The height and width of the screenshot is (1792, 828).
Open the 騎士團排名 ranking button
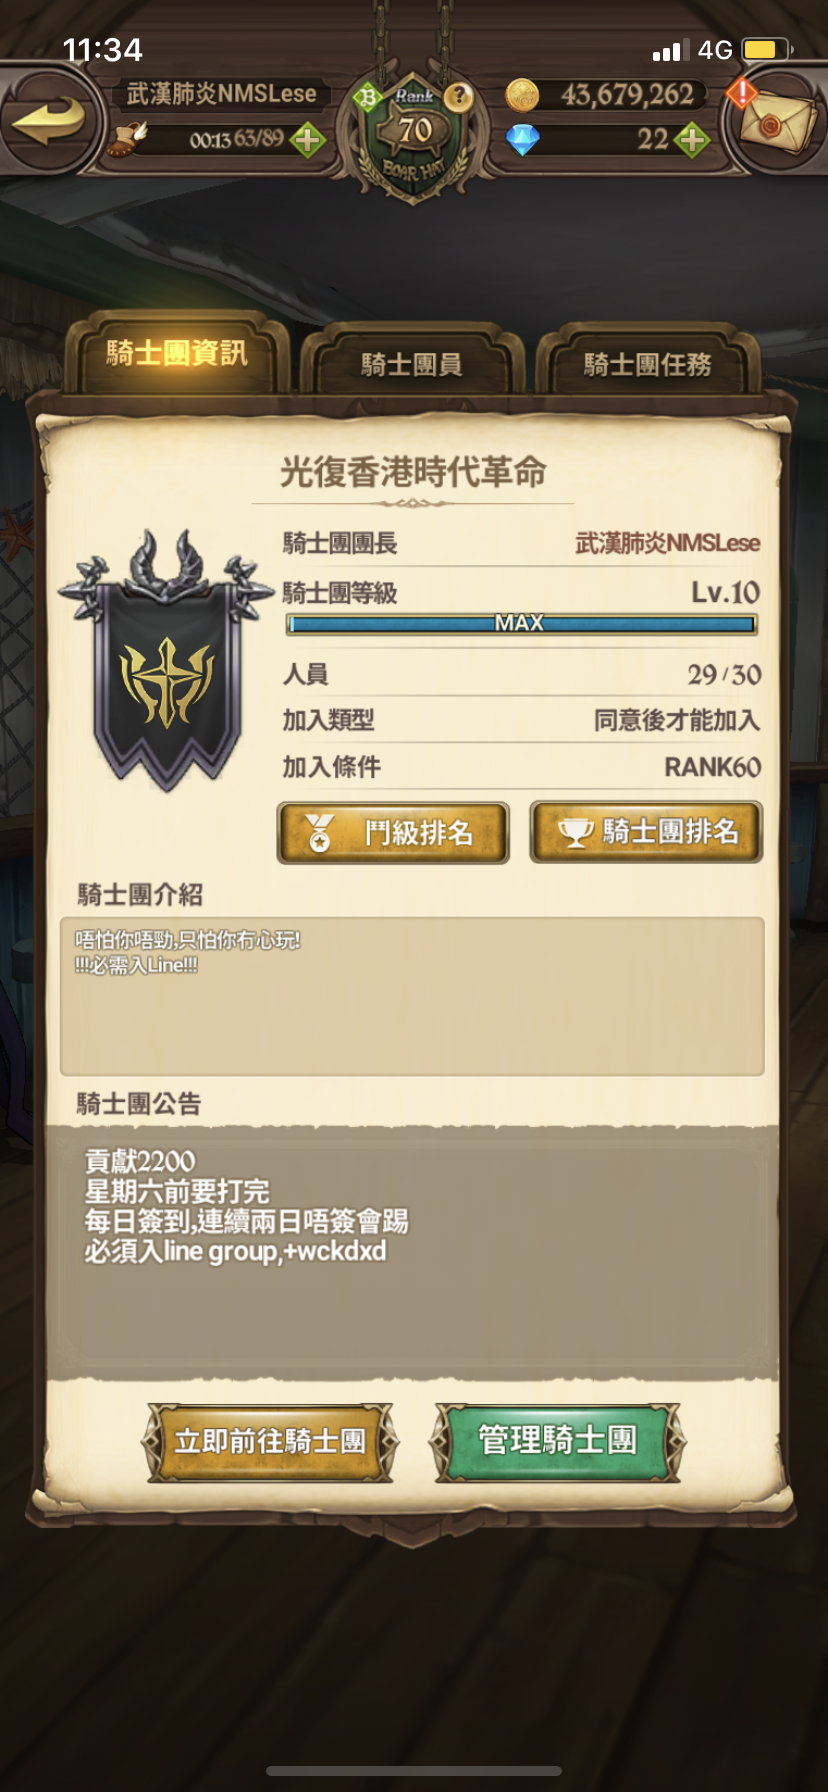[x=646, y=832]
